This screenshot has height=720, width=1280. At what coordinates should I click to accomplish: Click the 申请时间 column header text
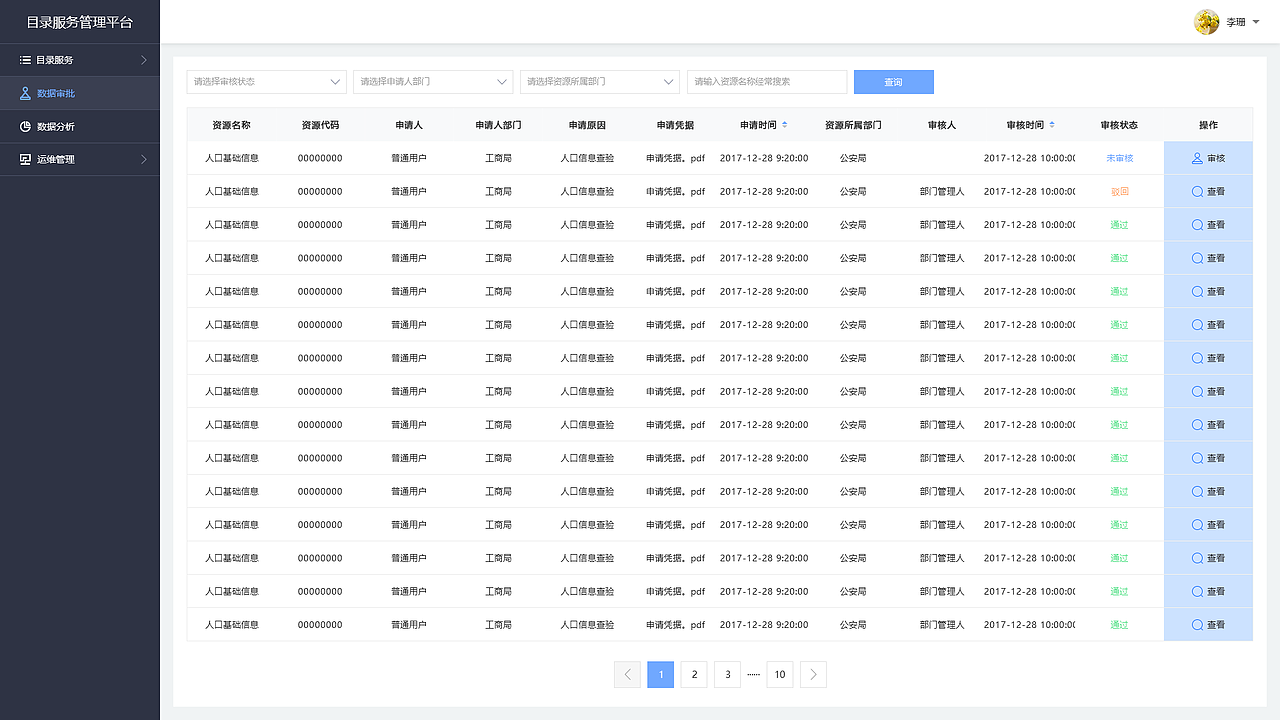[x=758, y=125]
